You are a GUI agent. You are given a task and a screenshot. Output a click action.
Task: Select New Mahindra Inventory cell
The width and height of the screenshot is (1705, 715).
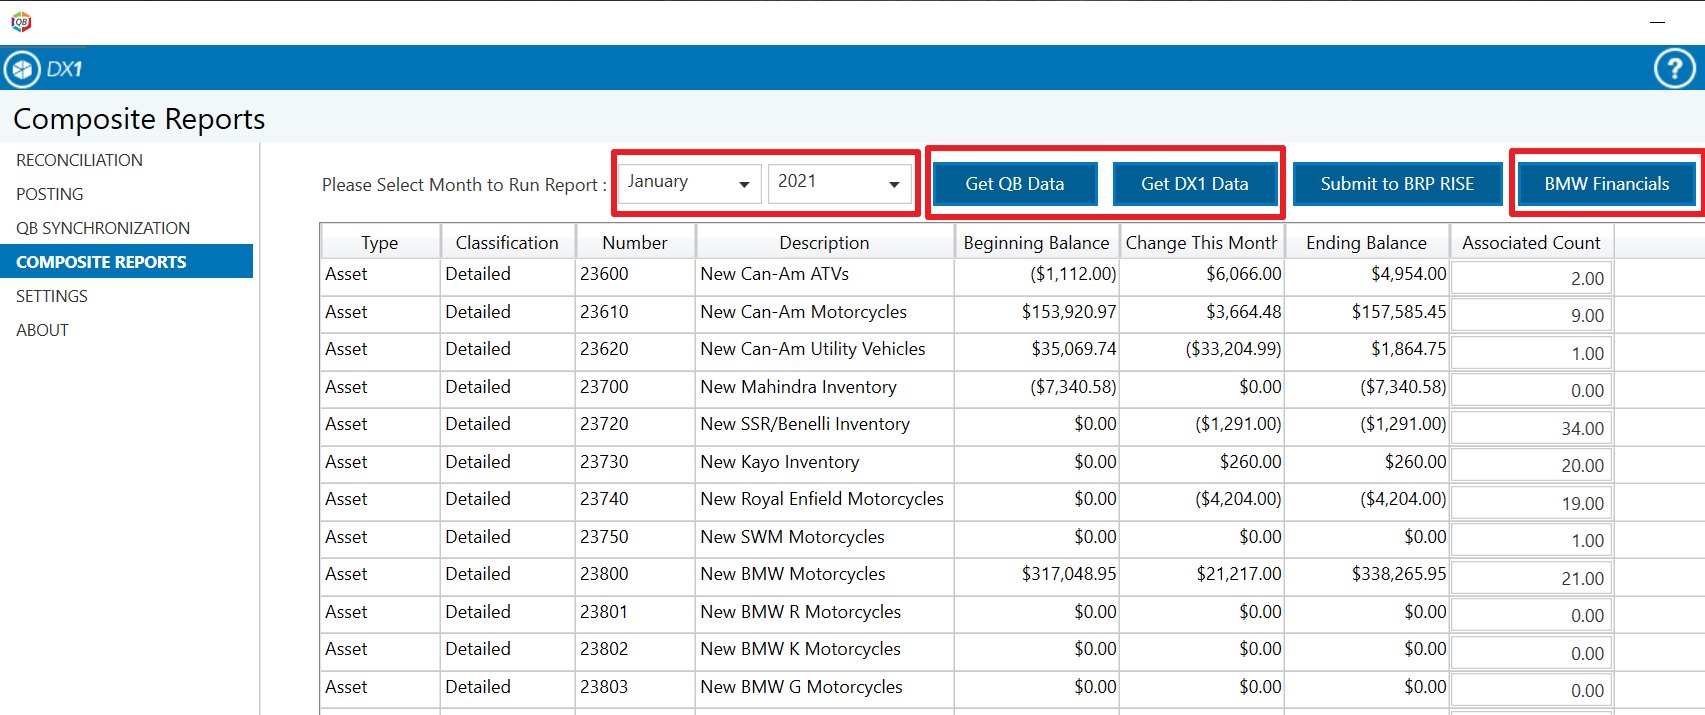(x=825, y=387)
